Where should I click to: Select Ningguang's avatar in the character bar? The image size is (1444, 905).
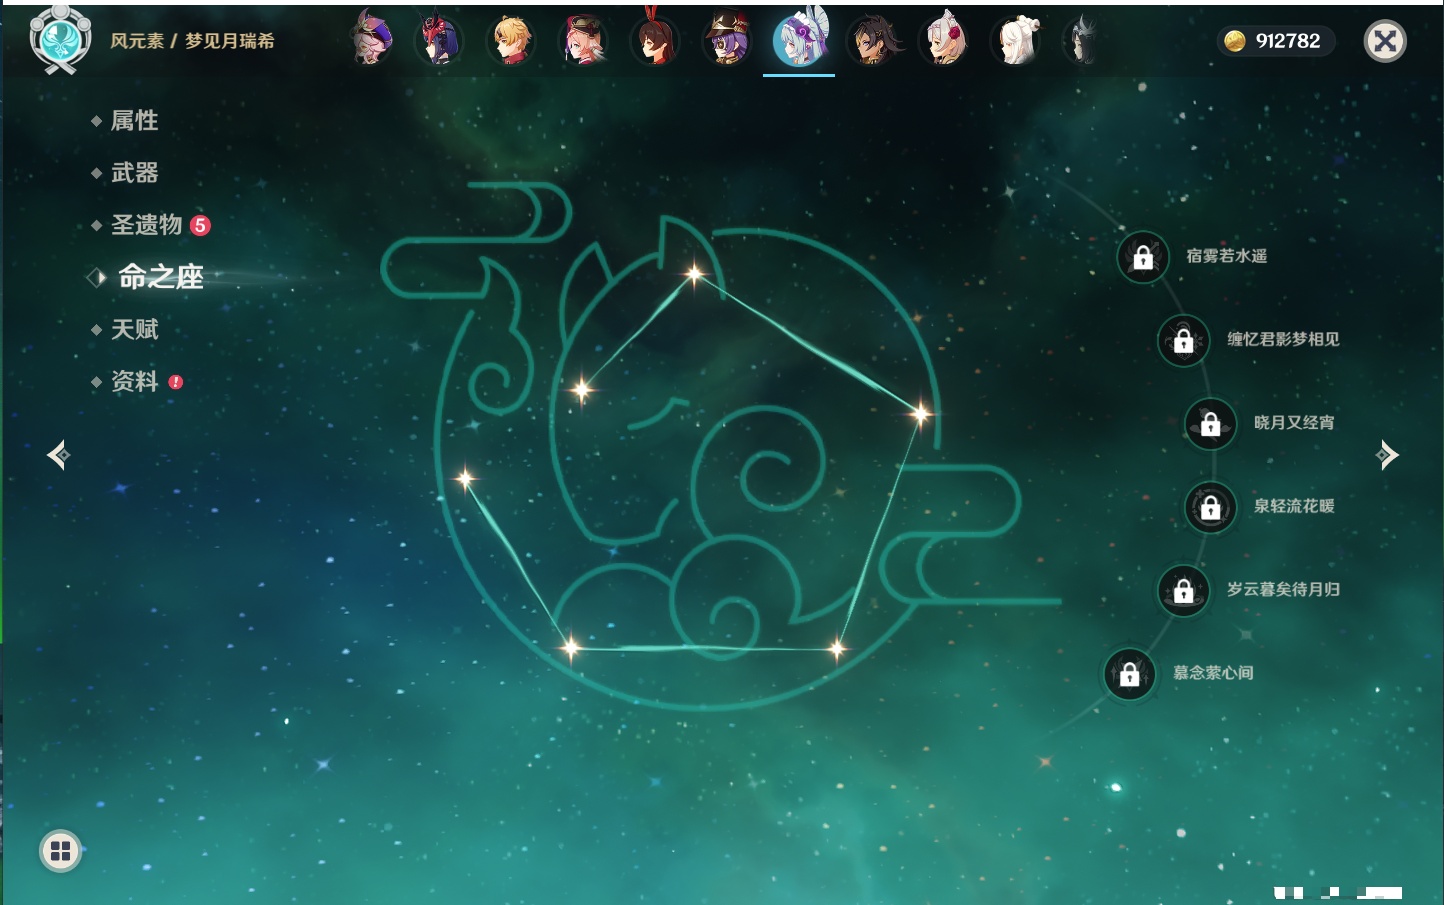point(1015,42)
